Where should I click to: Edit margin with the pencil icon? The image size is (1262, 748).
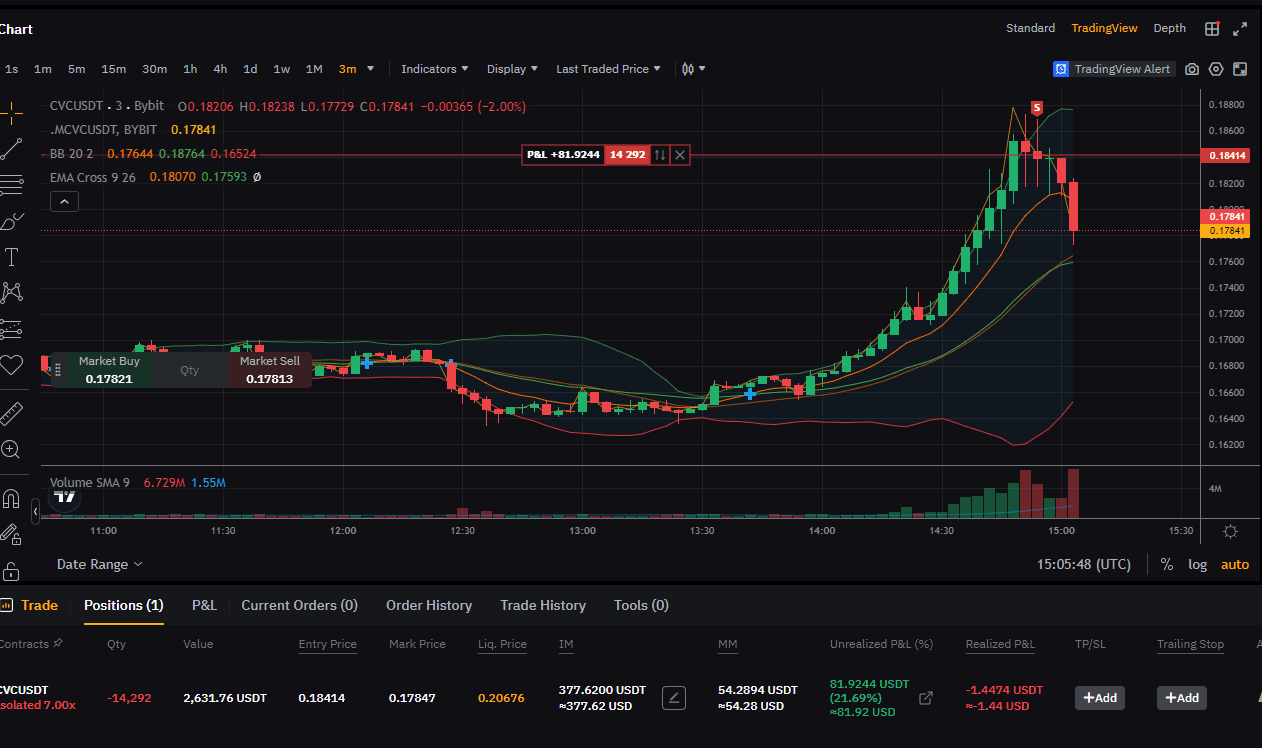point(674,698)
